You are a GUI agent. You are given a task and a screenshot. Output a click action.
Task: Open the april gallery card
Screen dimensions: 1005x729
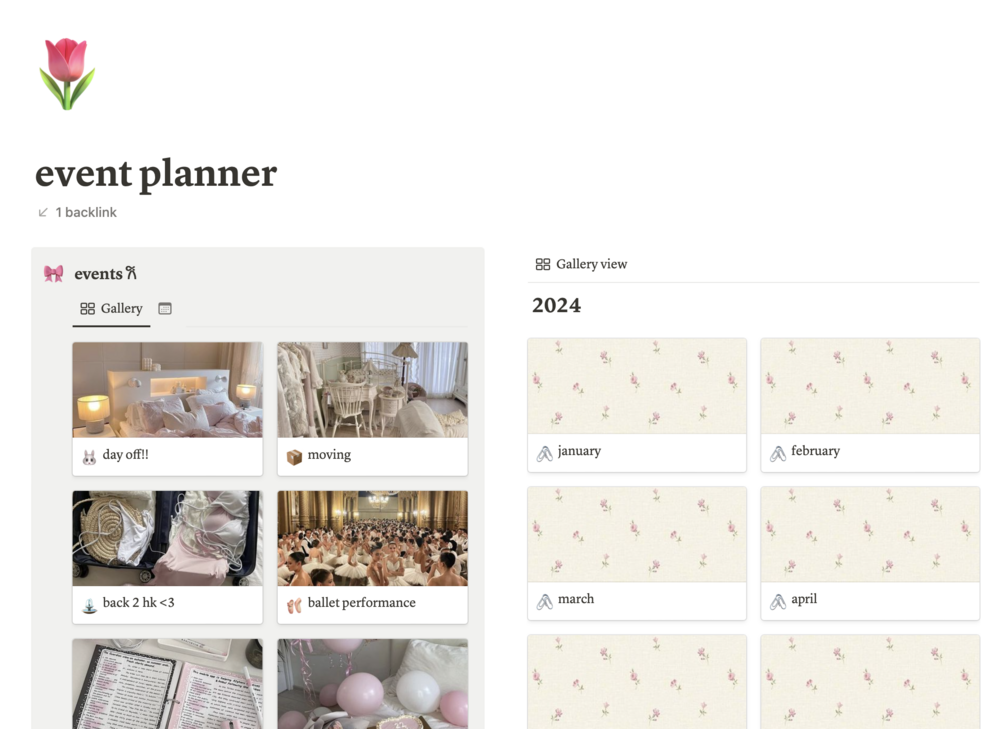pos(870,553)
